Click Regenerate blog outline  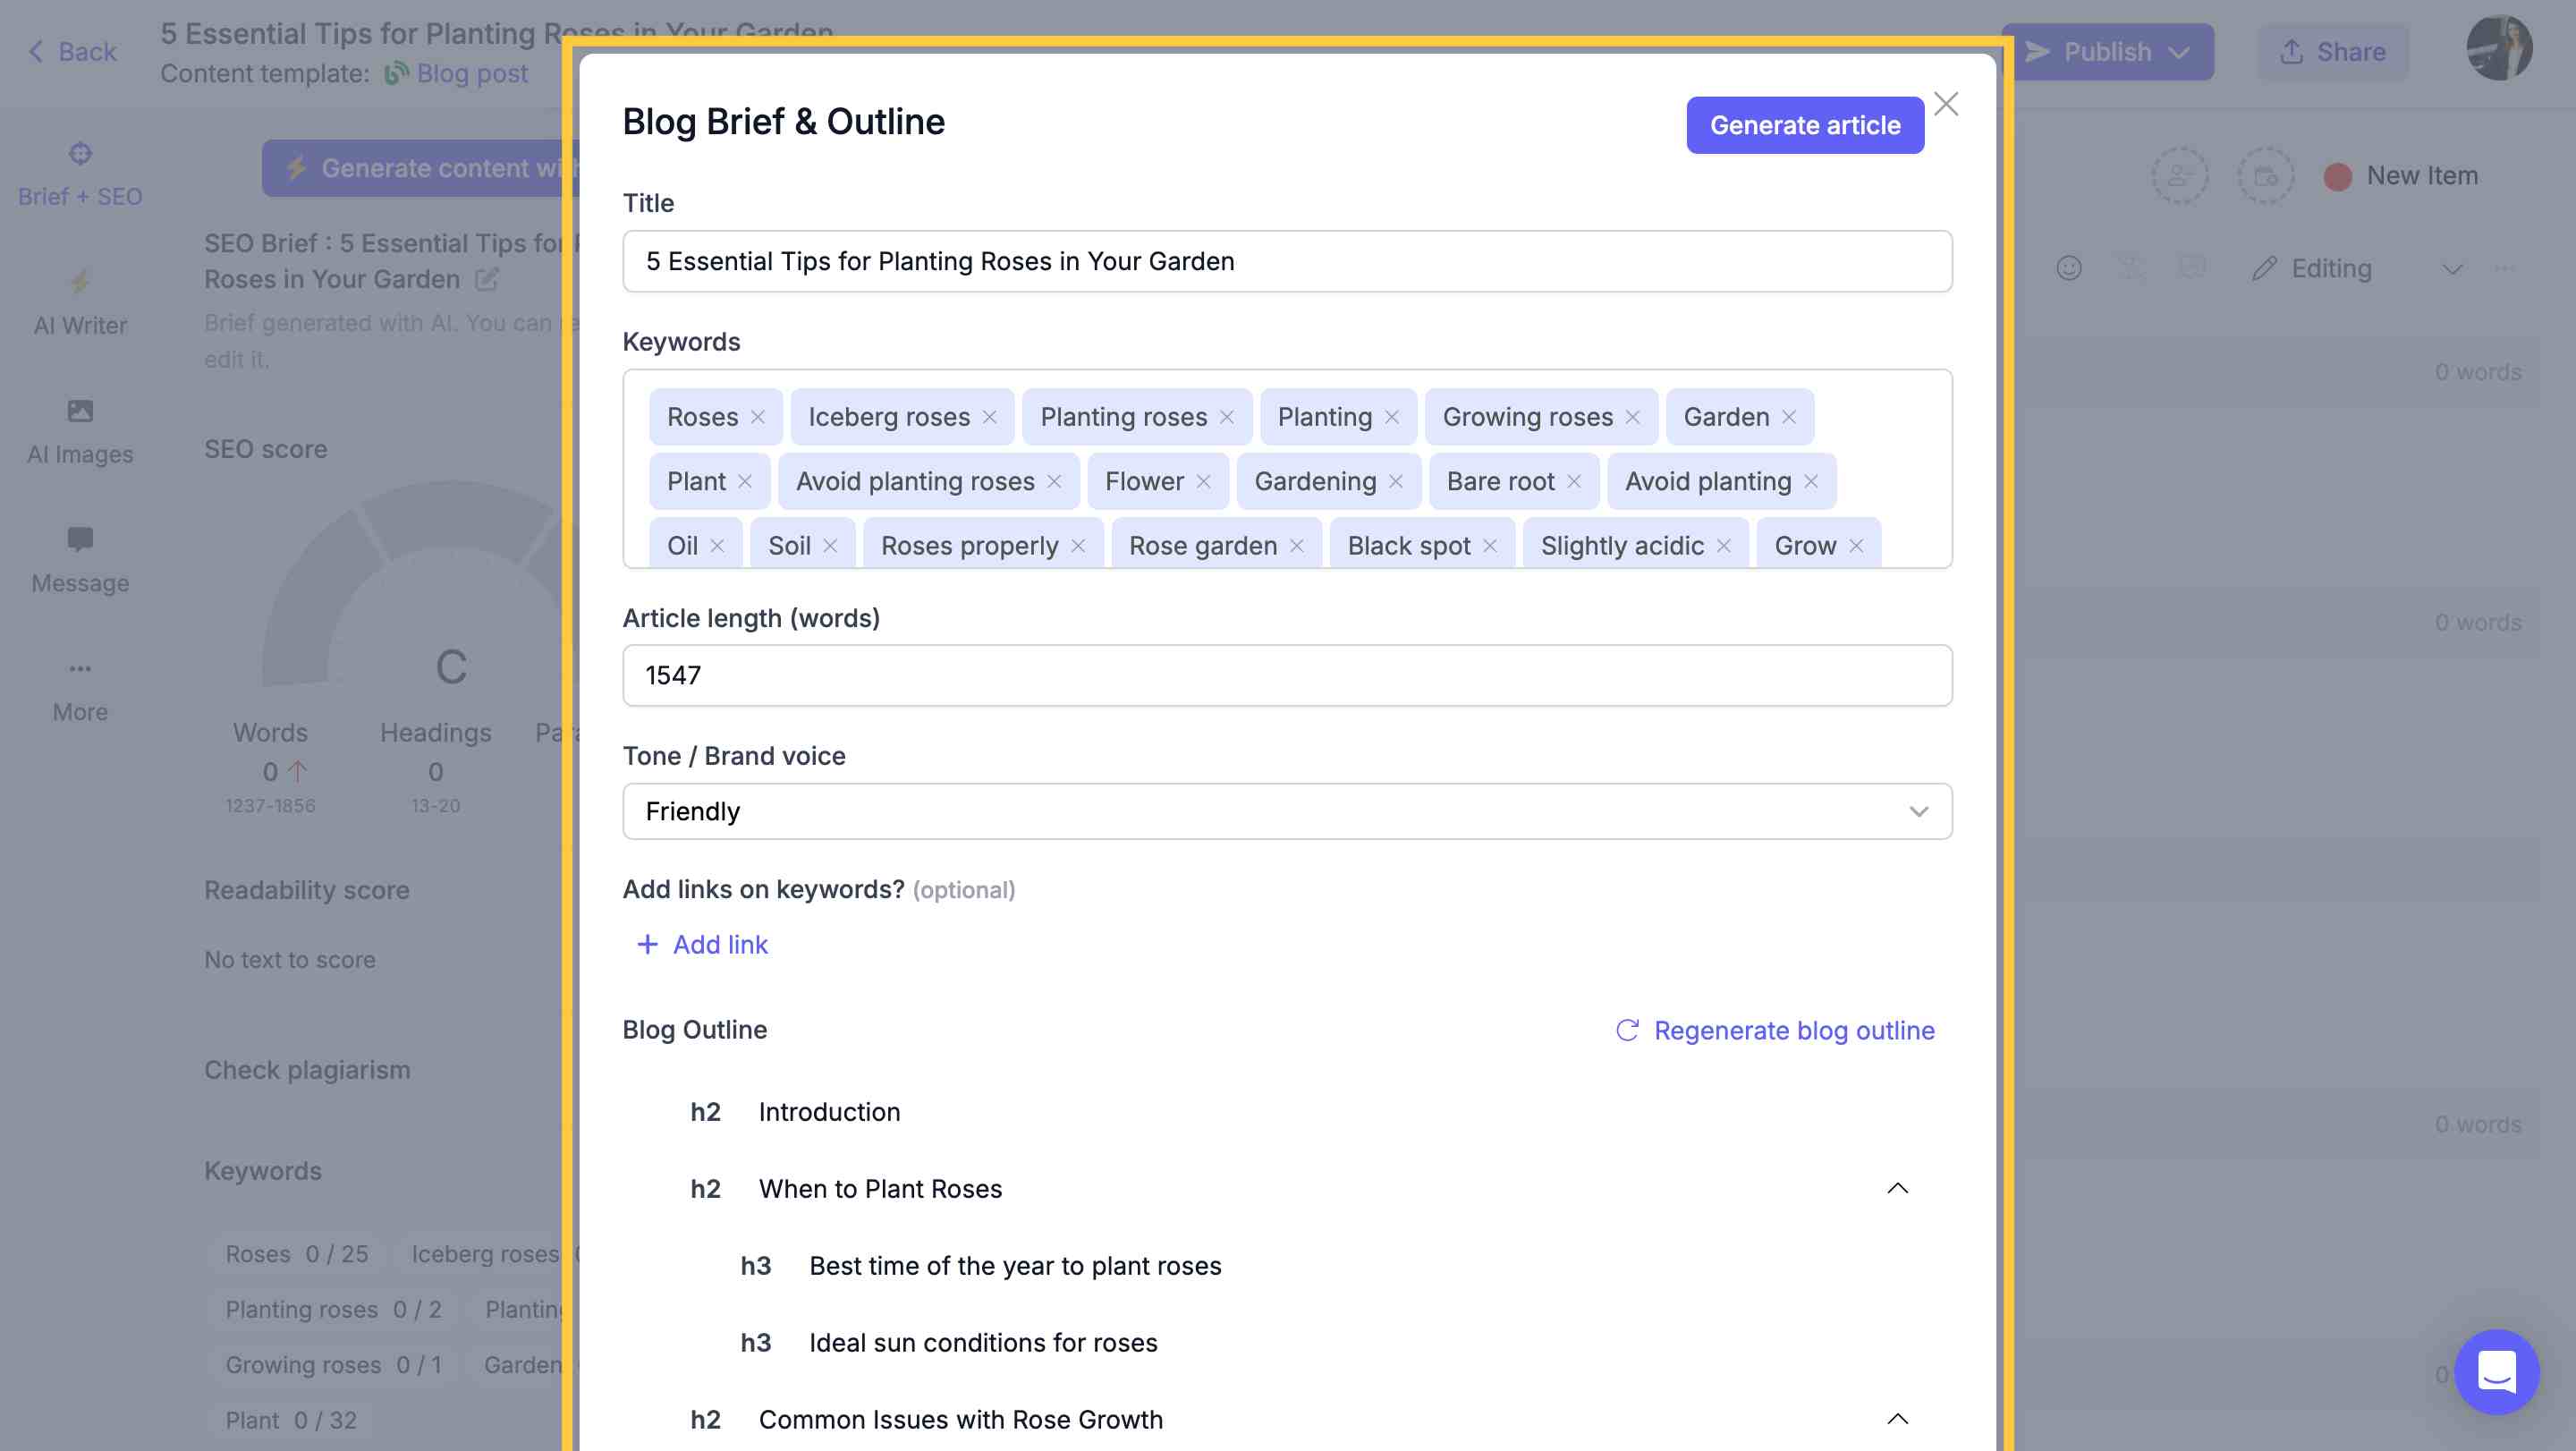(x=1775, y=1030)
